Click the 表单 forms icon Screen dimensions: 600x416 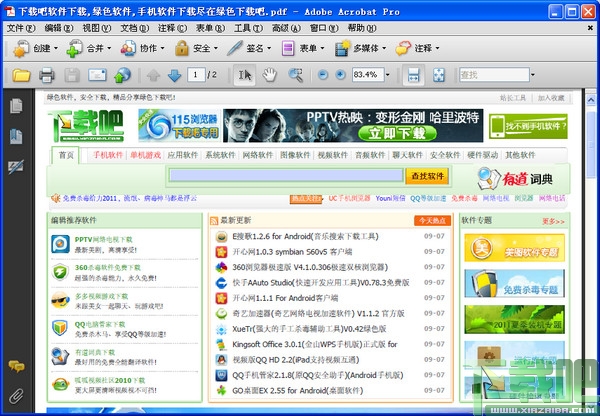click(288, 49)
